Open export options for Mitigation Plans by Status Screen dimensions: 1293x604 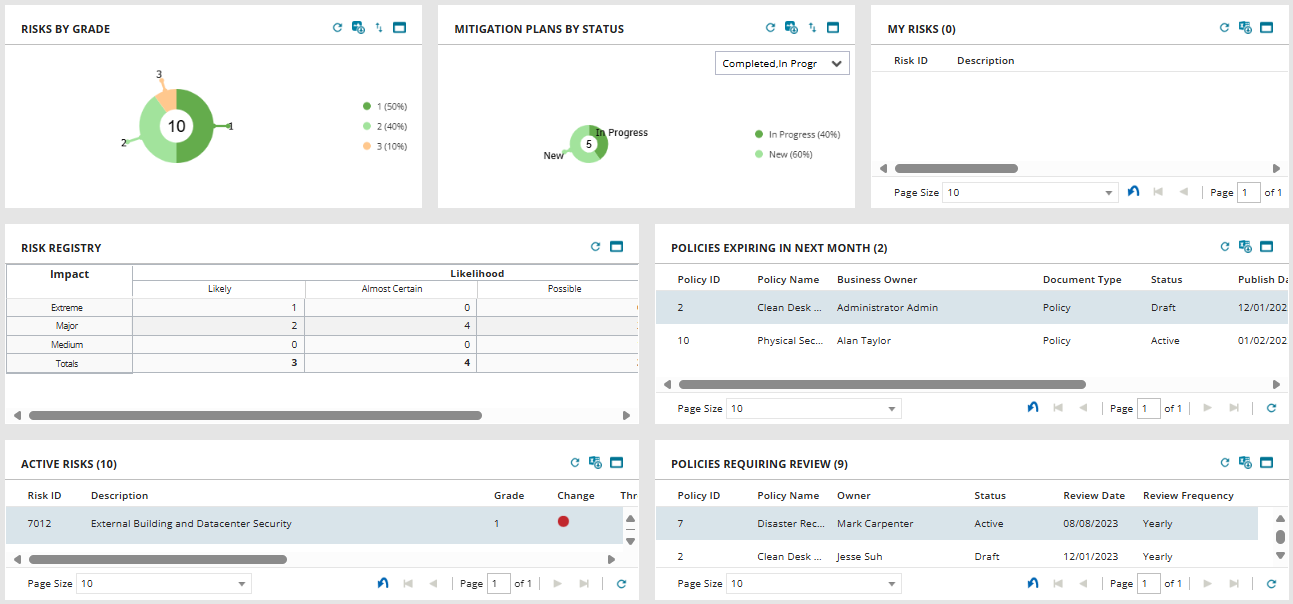tap(790, 27)
